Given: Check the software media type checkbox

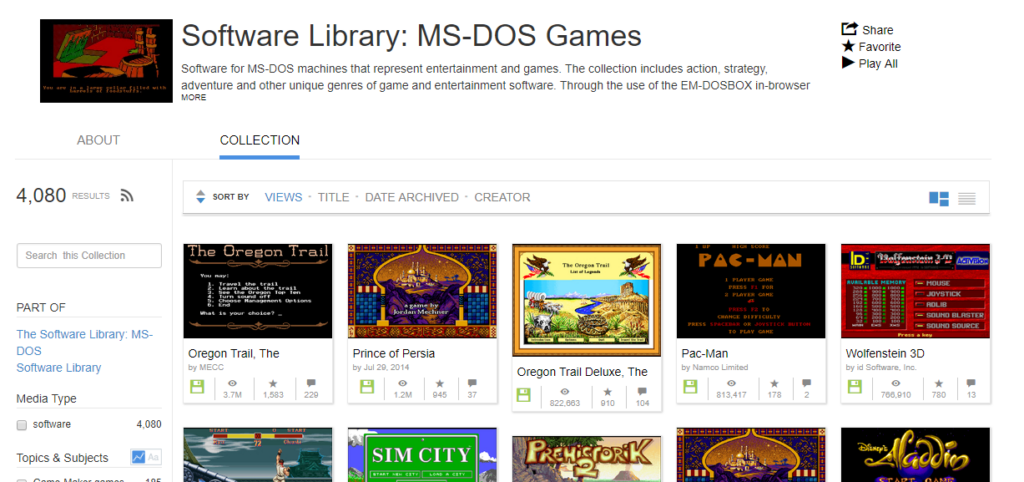Looking at the screenshot, I should tap(22, 425).
